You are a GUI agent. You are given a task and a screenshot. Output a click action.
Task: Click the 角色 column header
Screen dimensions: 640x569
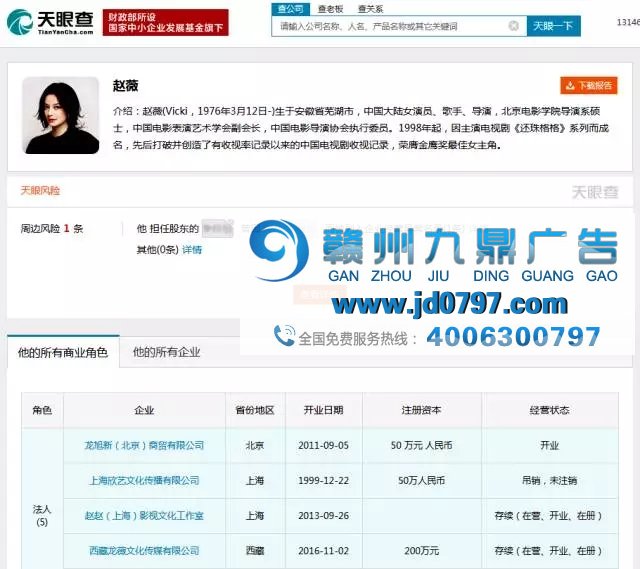(42, 410)
